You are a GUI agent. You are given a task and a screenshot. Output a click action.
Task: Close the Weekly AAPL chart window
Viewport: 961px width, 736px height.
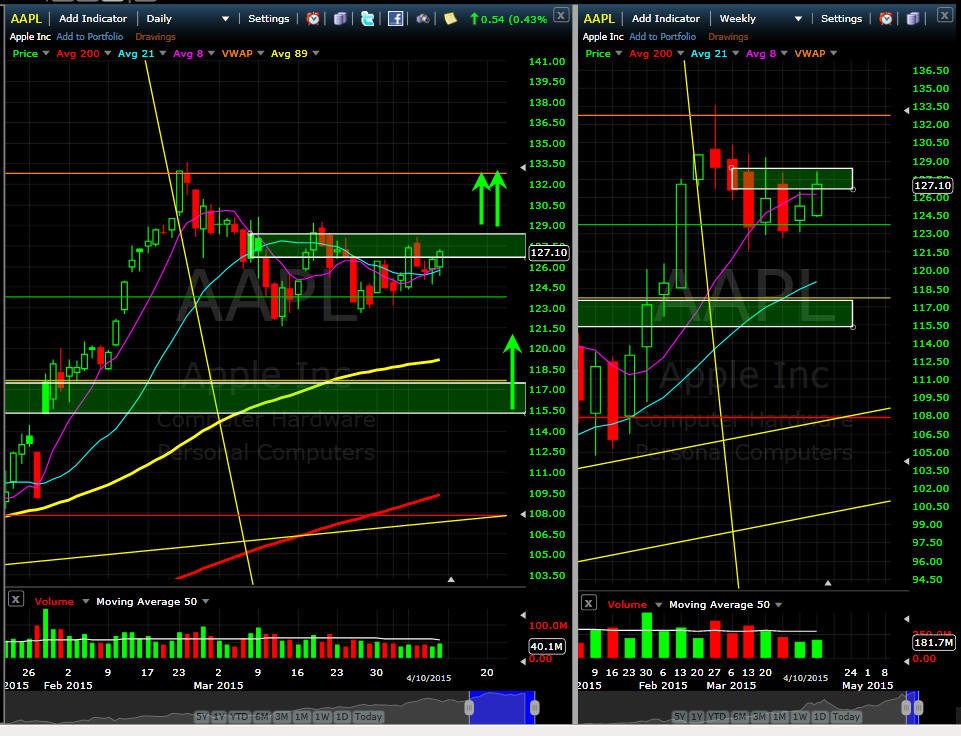tap(945, 15)
